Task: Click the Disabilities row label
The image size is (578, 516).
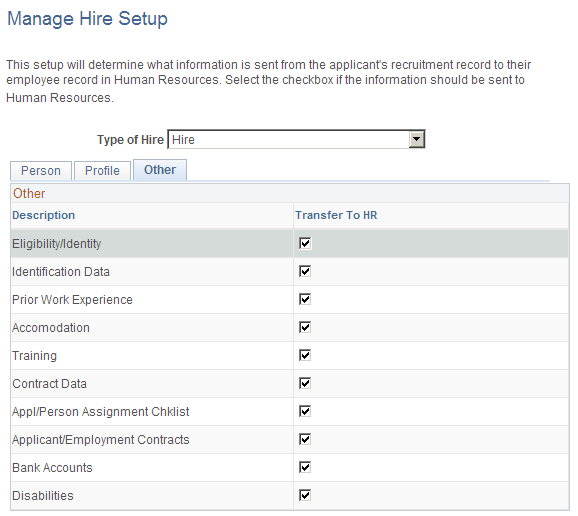Action: (43, 496)
